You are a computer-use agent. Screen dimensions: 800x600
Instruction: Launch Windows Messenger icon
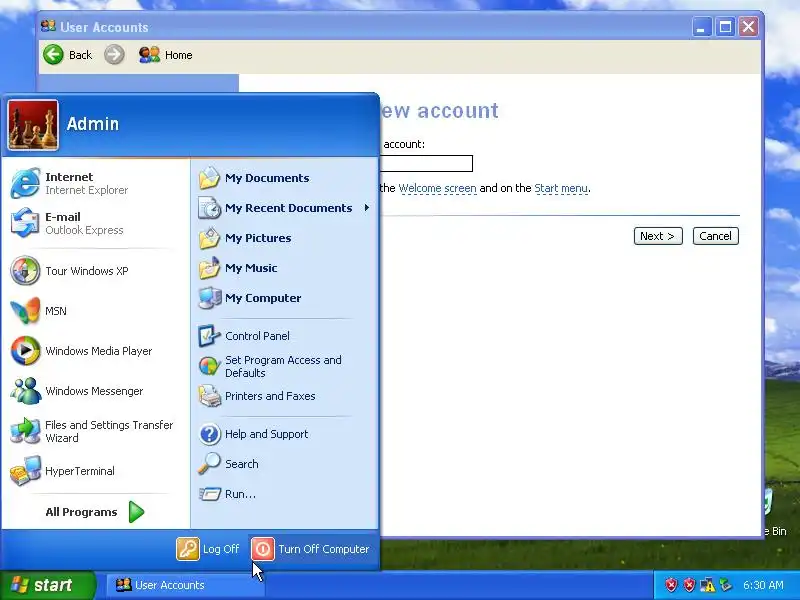tap(26, 391)
